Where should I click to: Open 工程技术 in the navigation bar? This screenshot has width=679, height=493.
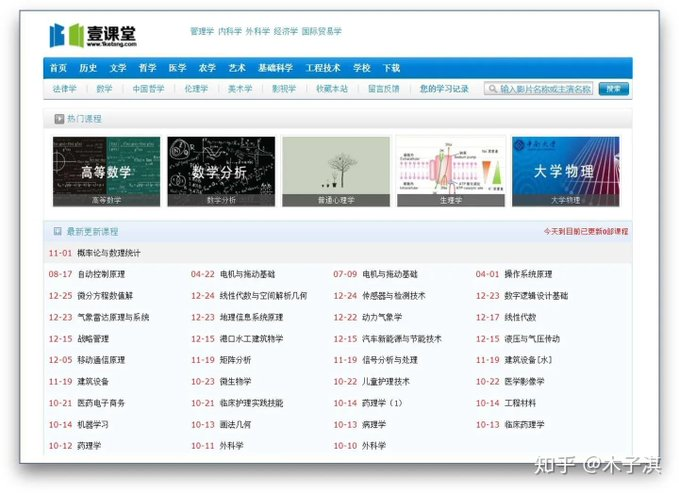tap(323, 68)
